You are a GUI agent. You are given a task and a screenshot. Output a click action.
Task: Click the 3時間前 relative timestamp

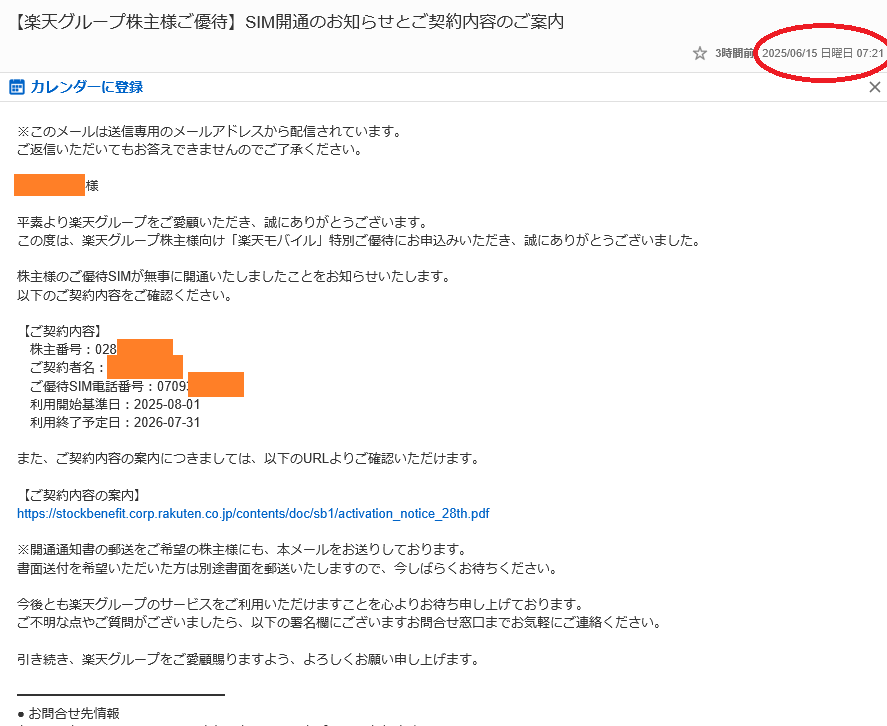point(735,53)
